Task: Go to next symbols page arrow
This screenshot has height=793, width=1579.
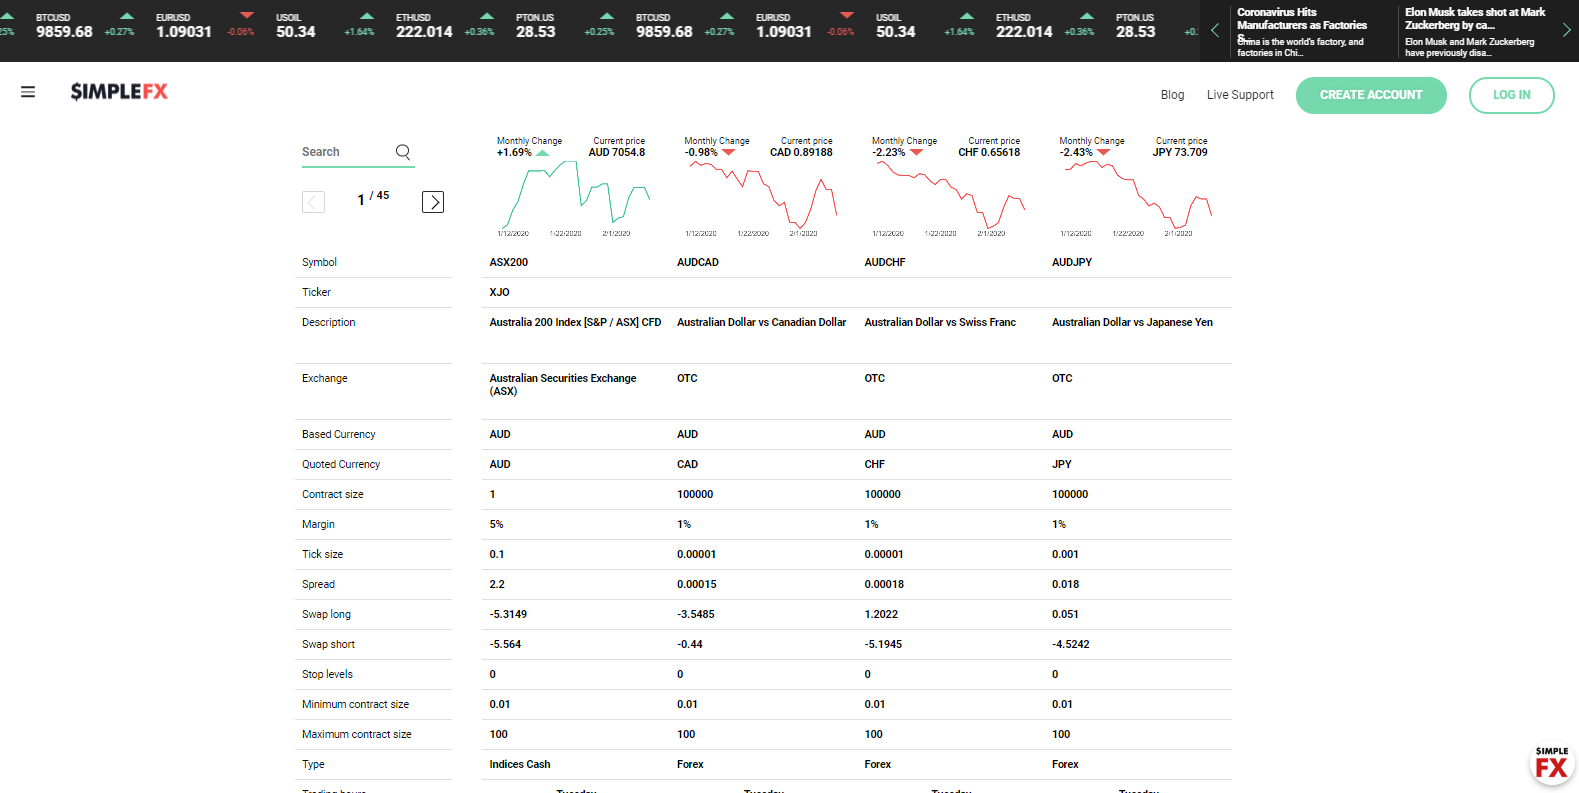Action: 433,202
